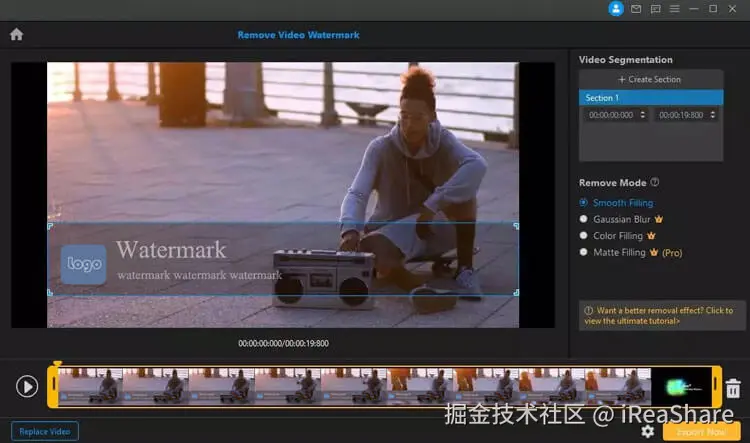Screen dimensions: 750x443
Task: Open settings gear next to Export
Action: tap(648, 431)
